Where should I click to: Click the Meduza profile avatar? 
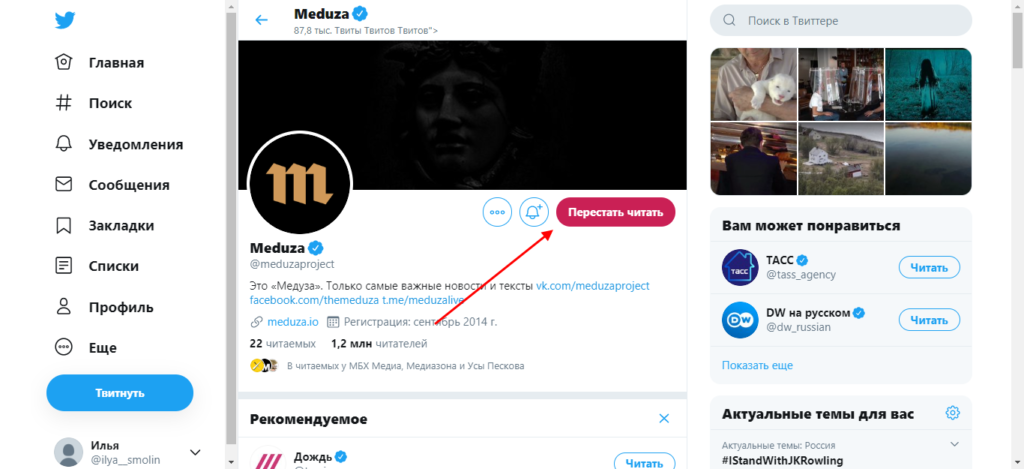(x=297, y=180)
